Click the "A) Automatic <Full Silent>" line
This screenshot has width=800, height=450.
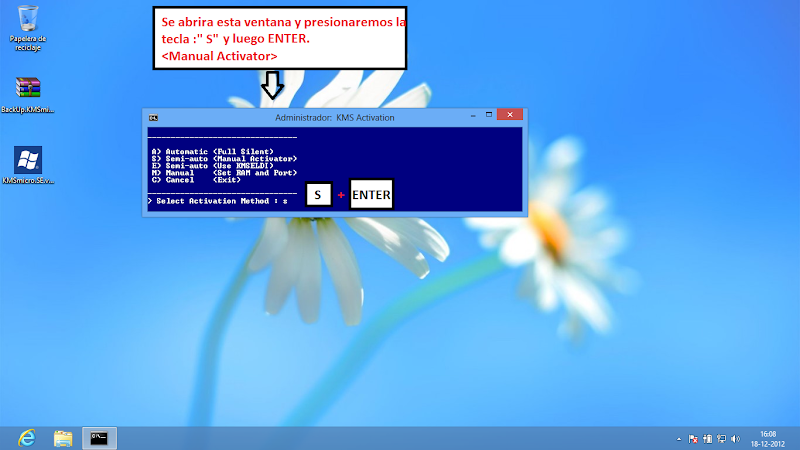[212, 152]
